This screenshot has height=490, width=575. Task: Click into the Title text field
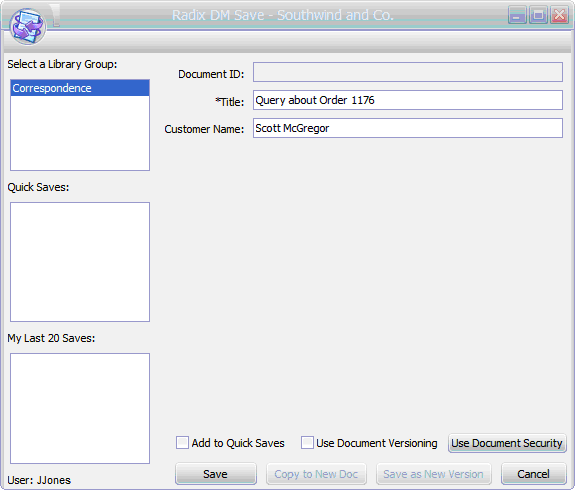click(x=408, y=100)
